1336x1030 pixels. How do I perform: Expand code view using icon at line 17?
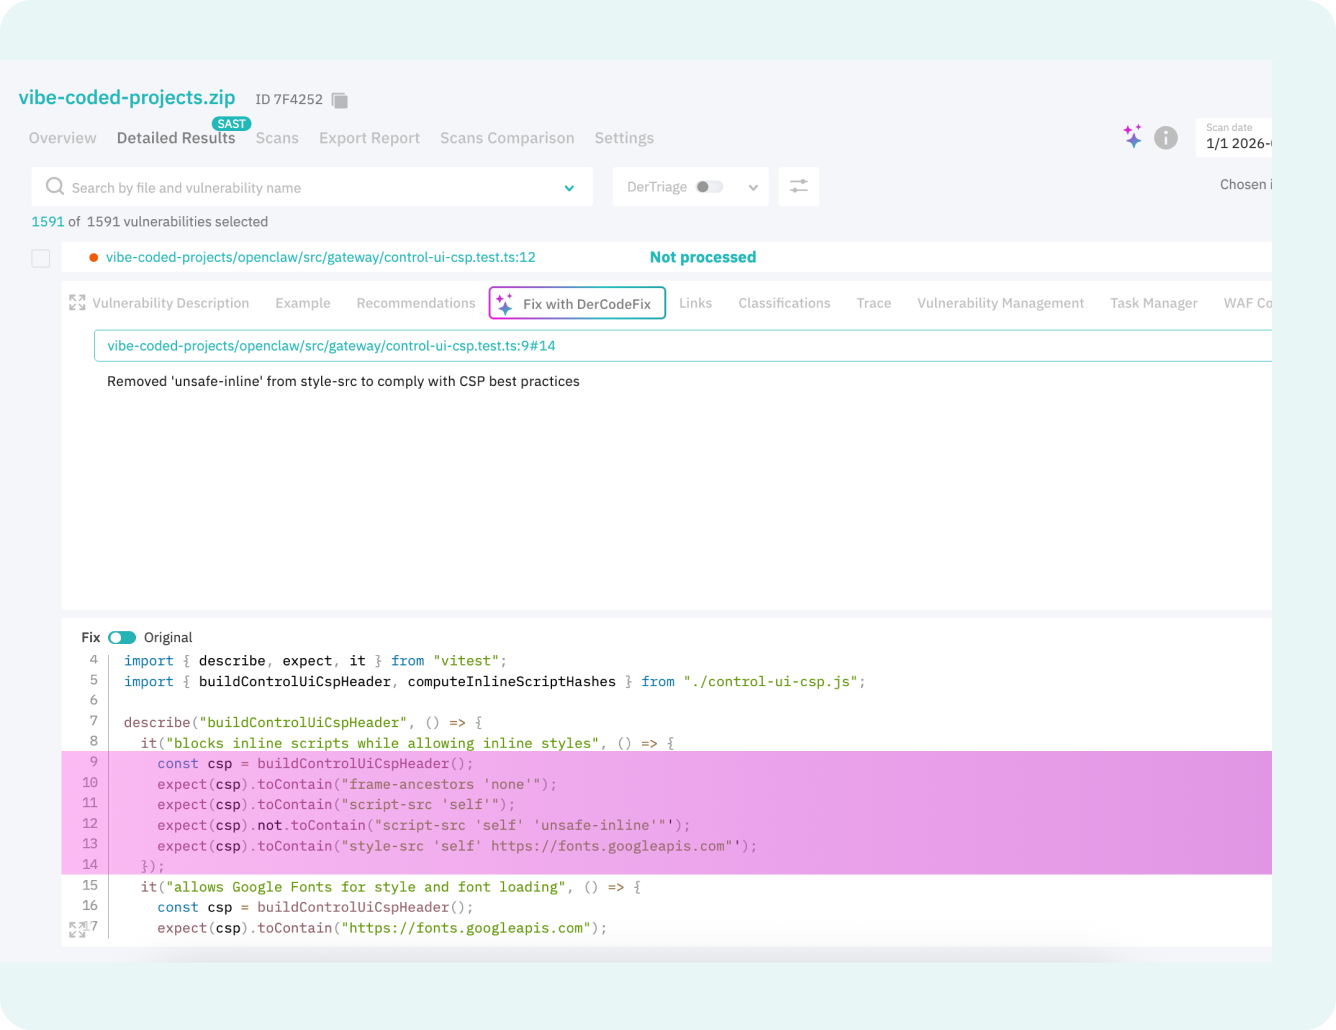click(x=77, y=929)
